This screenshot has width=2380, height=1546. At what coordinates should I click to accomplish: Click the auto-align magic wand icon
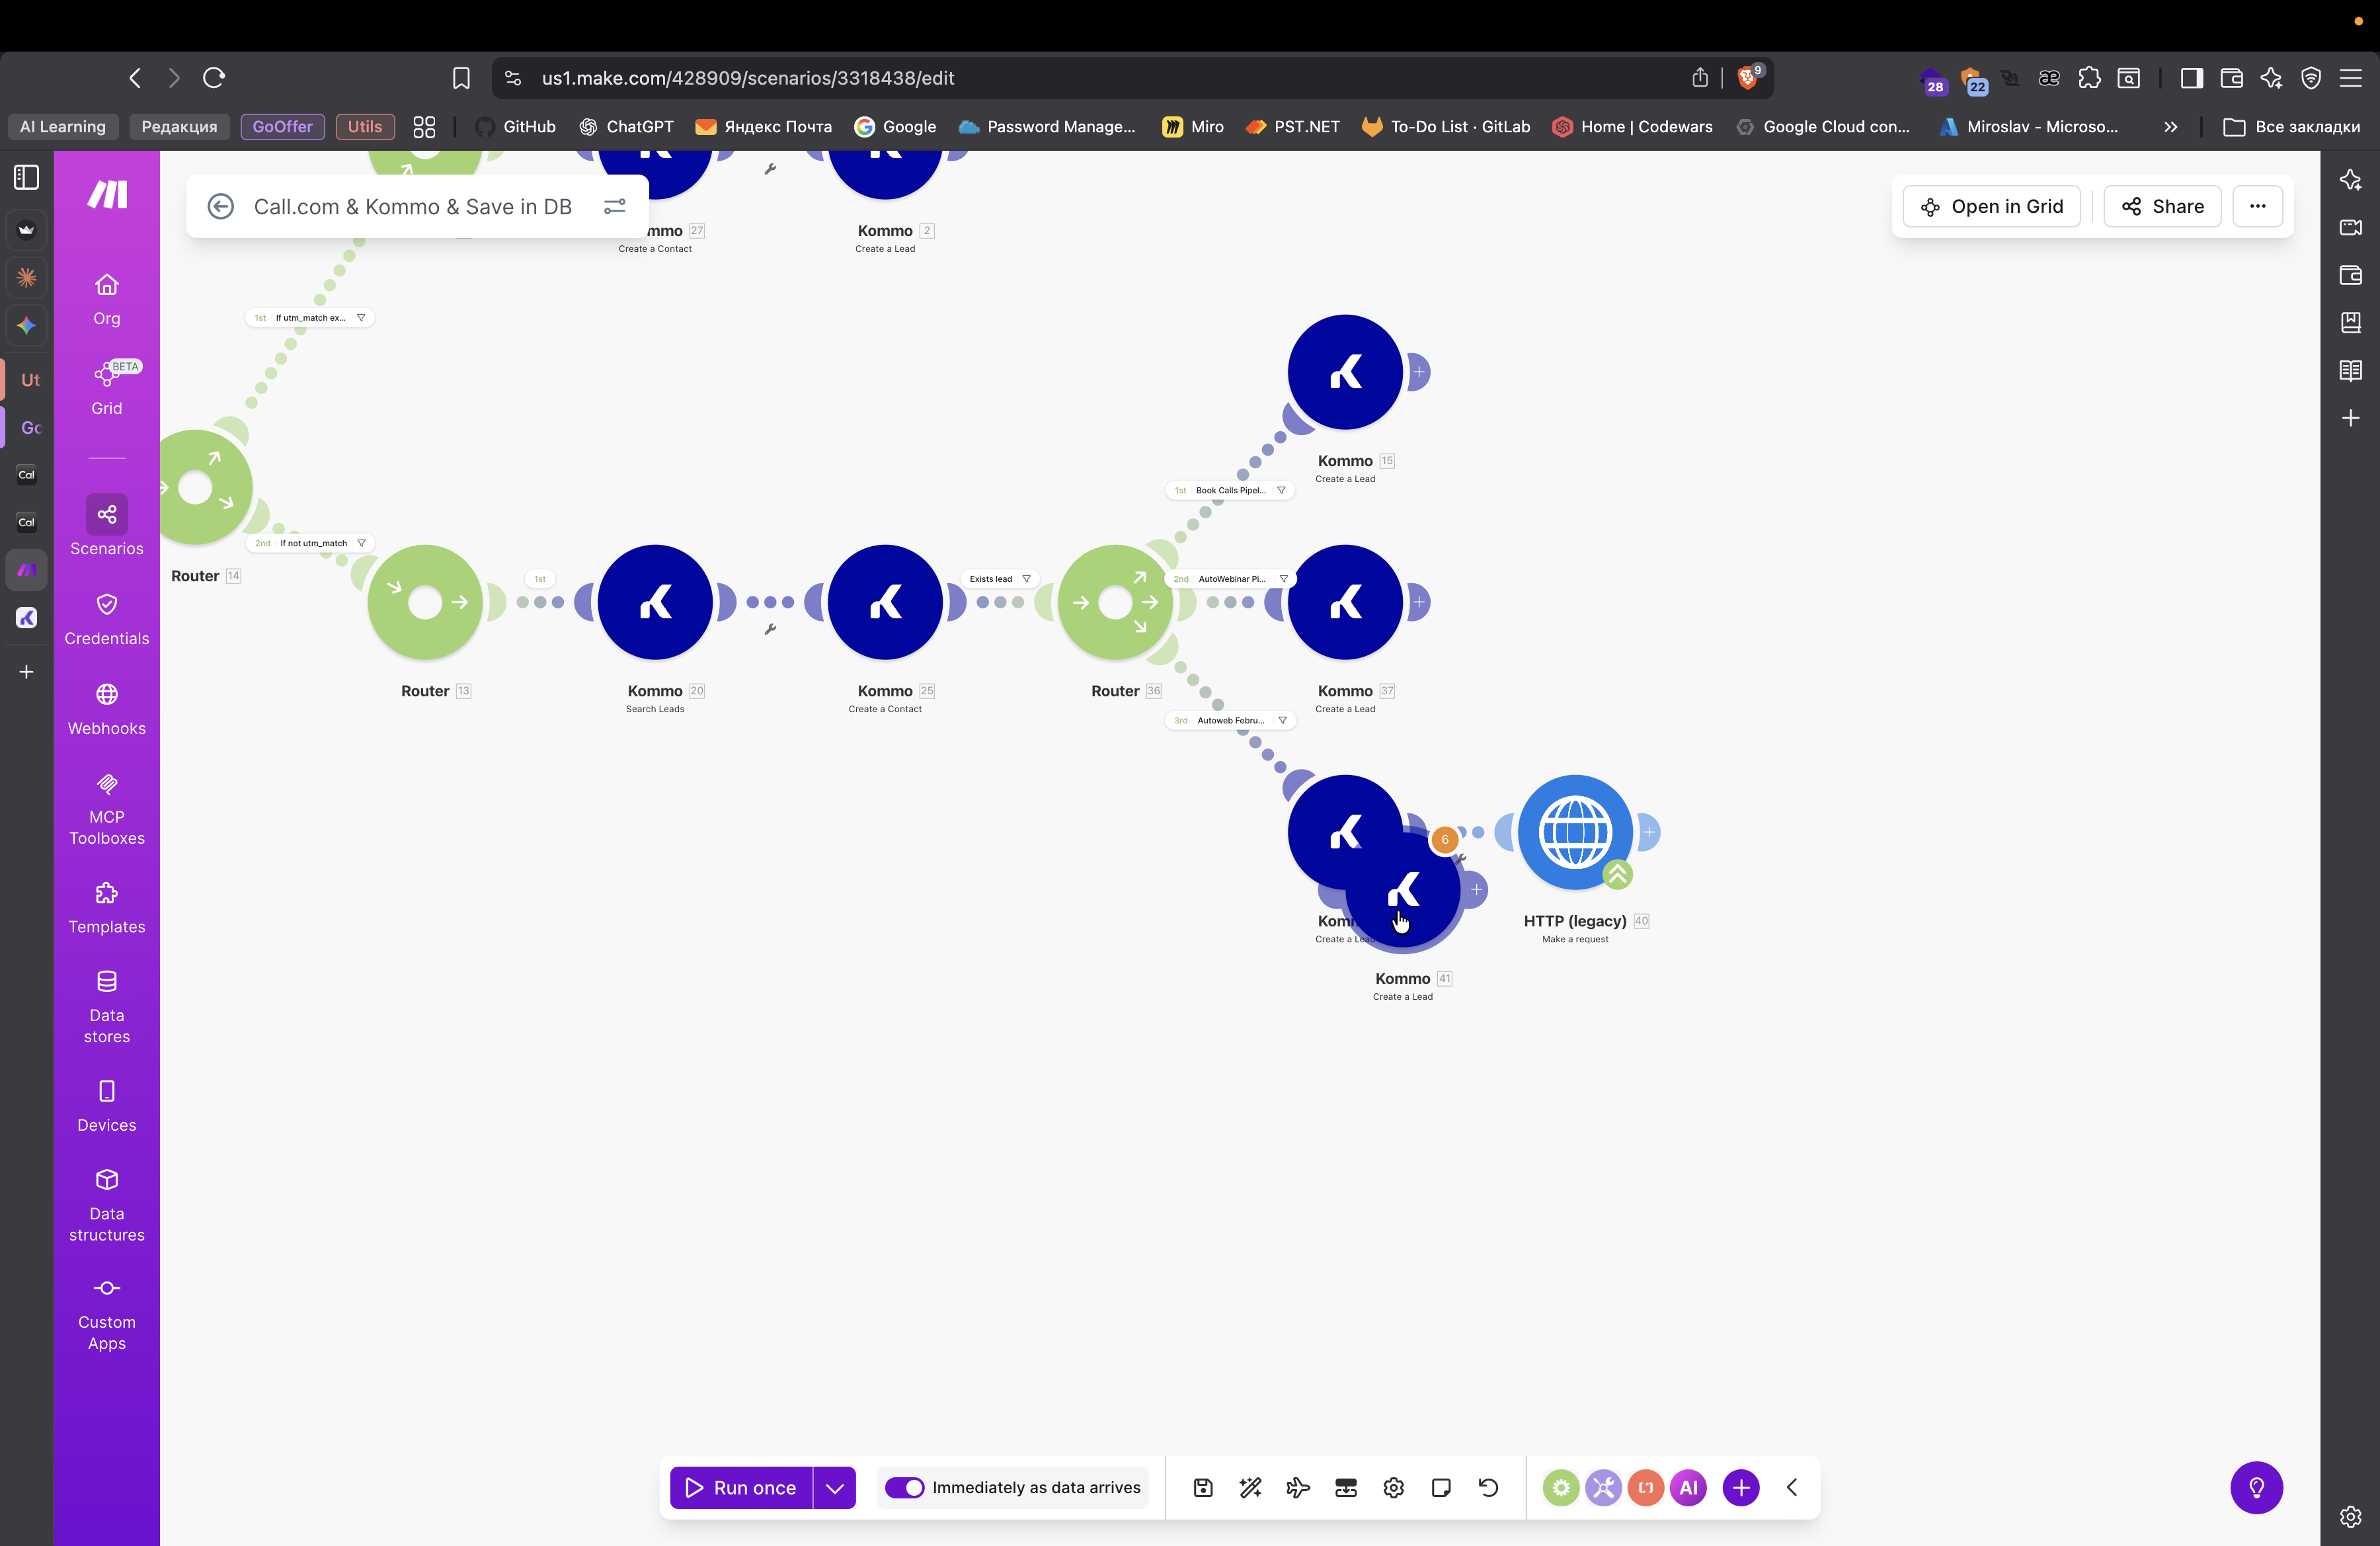(1250, 1487)
